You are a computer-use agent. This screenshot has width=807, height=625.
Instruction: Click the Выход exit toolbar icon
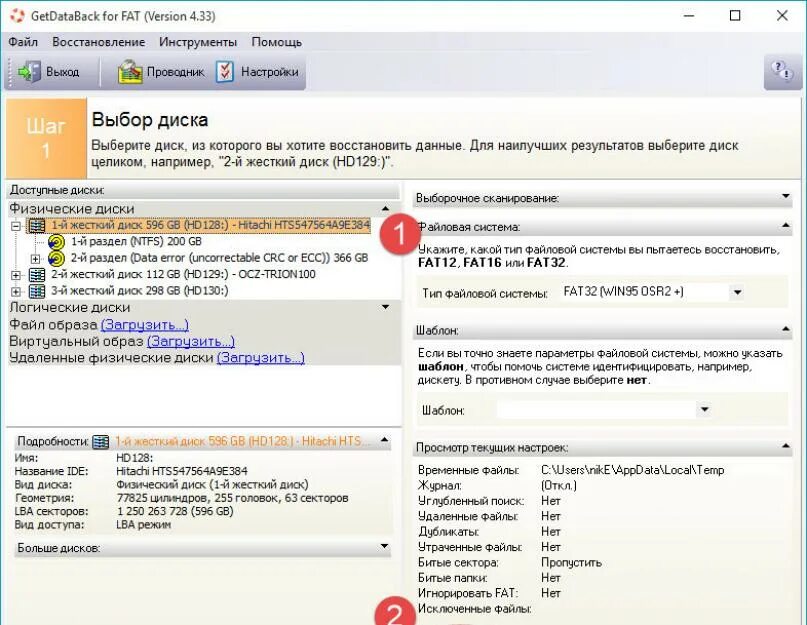(x=29, y=72)
